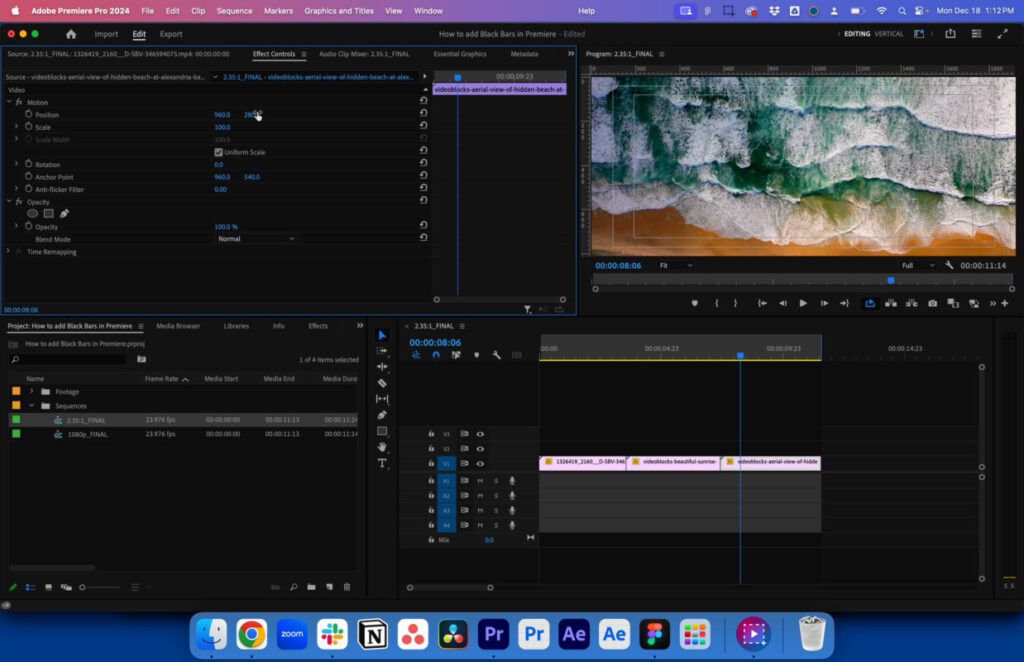The height and width of the screenshot is (662, 1024).
Task: Add marker in timeline panel
Action: coord(476,355)
